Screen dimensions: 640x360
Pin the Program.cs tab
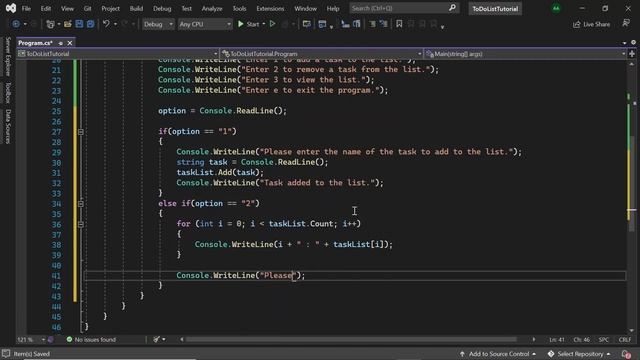point(60,43)
